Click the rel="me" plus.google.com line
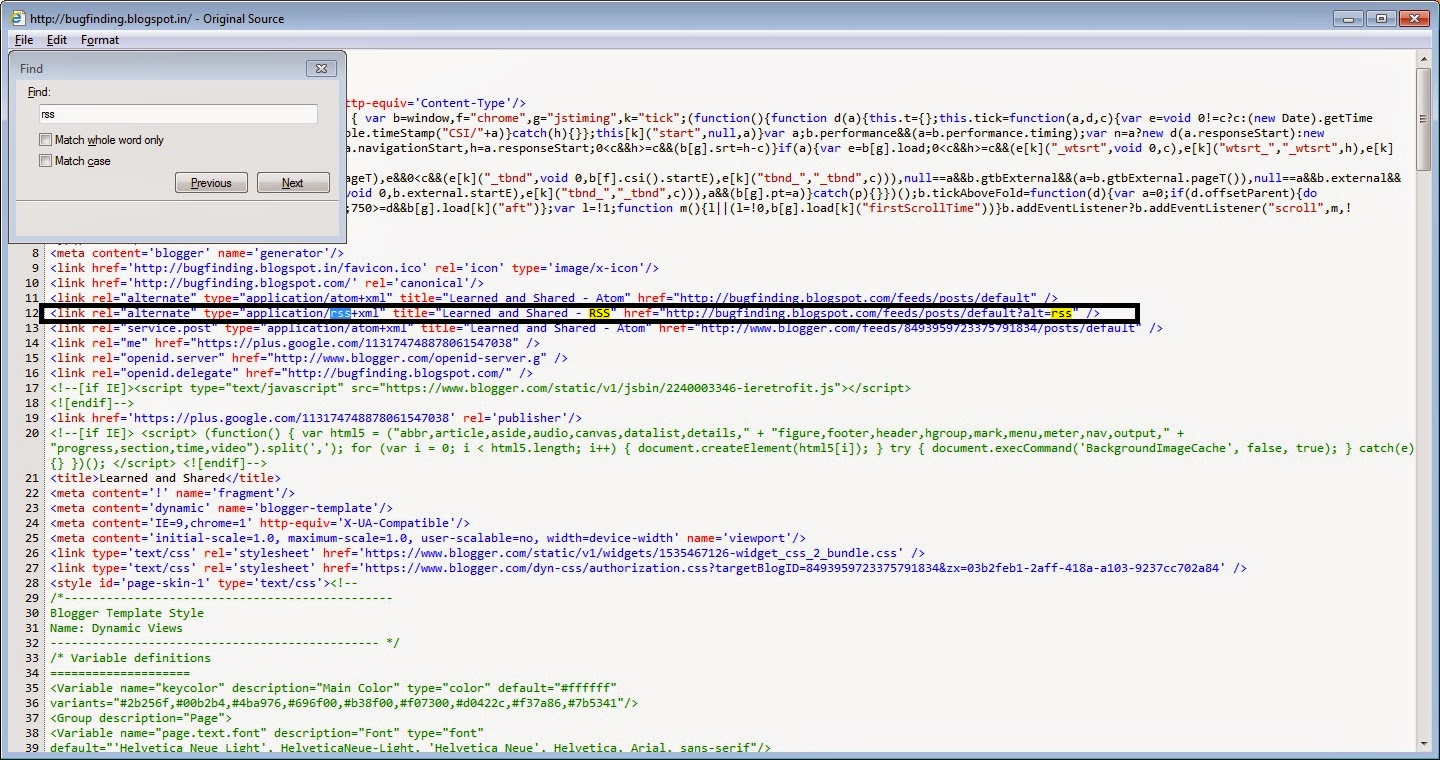 (x=294, y=343)
